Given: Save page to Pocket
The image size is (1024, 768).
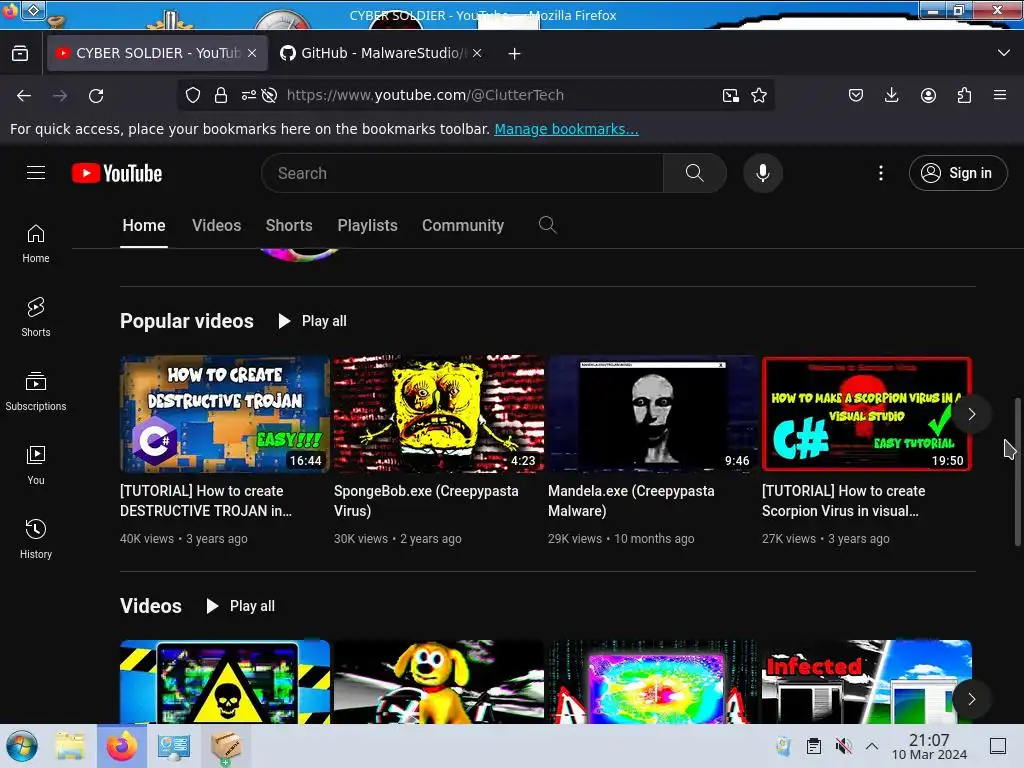Looking at the screenshot, I should pyautogui.click(x=856, y=95).
